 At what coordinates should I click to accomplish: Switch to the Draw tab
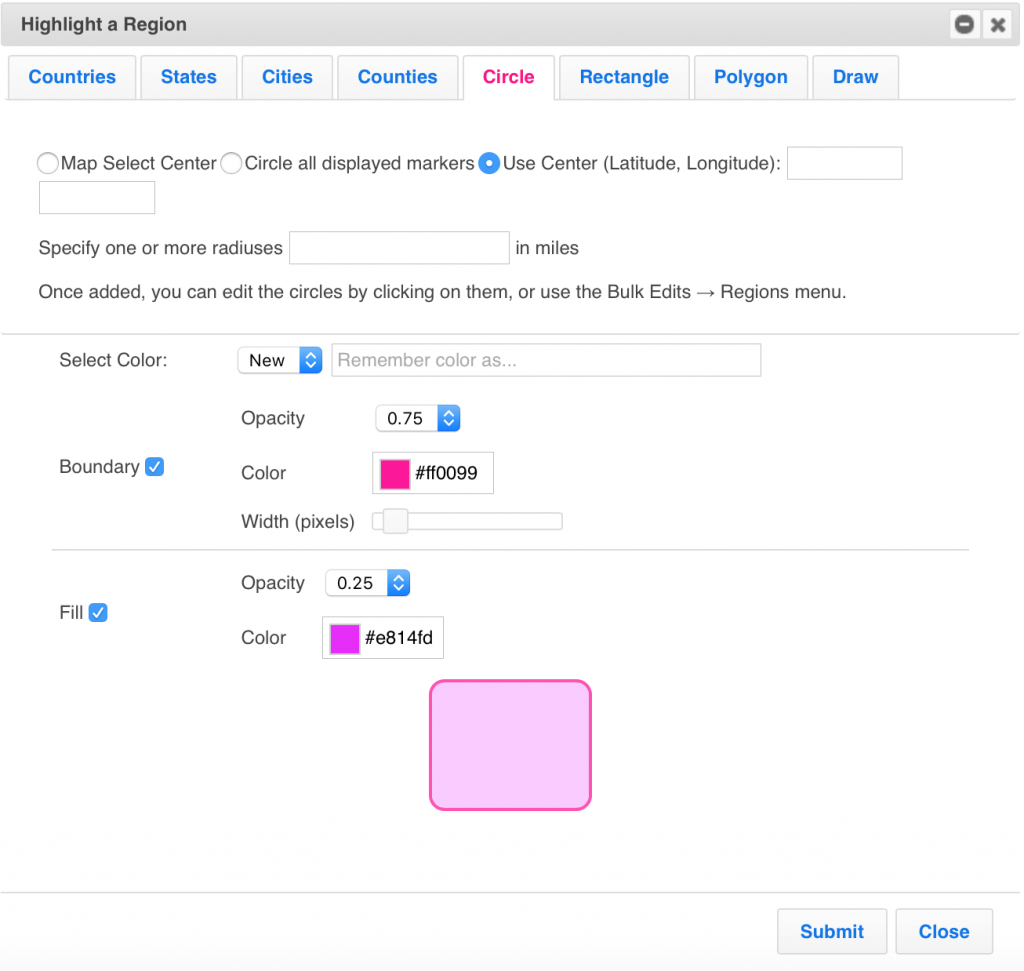(855, 77)
